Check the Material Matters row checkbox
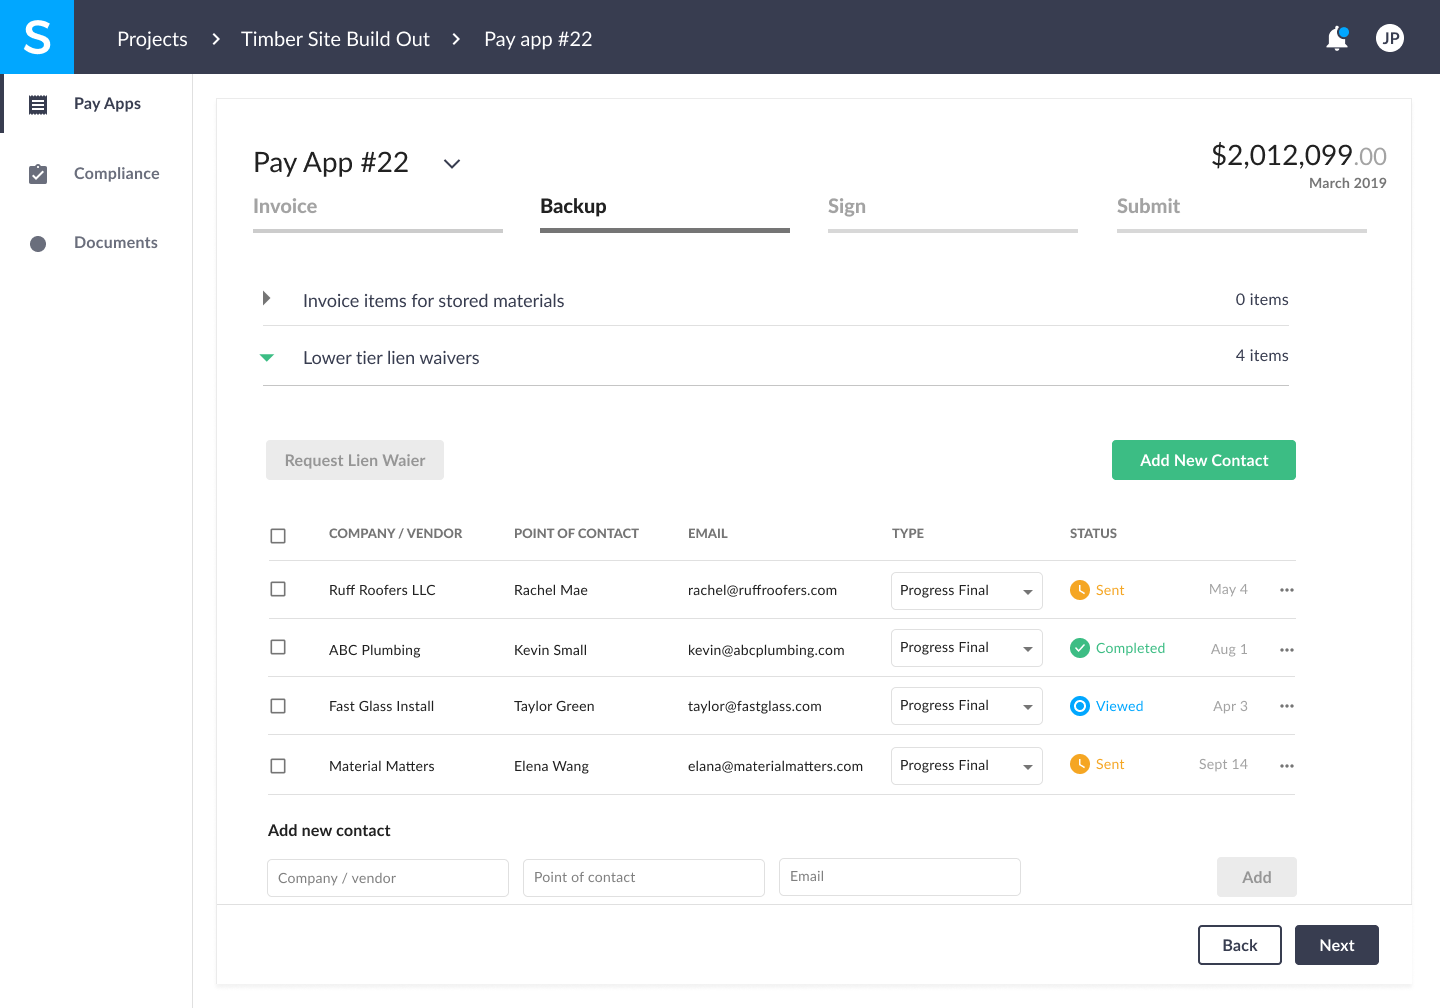1440x1008 pixels. point(278,766)
